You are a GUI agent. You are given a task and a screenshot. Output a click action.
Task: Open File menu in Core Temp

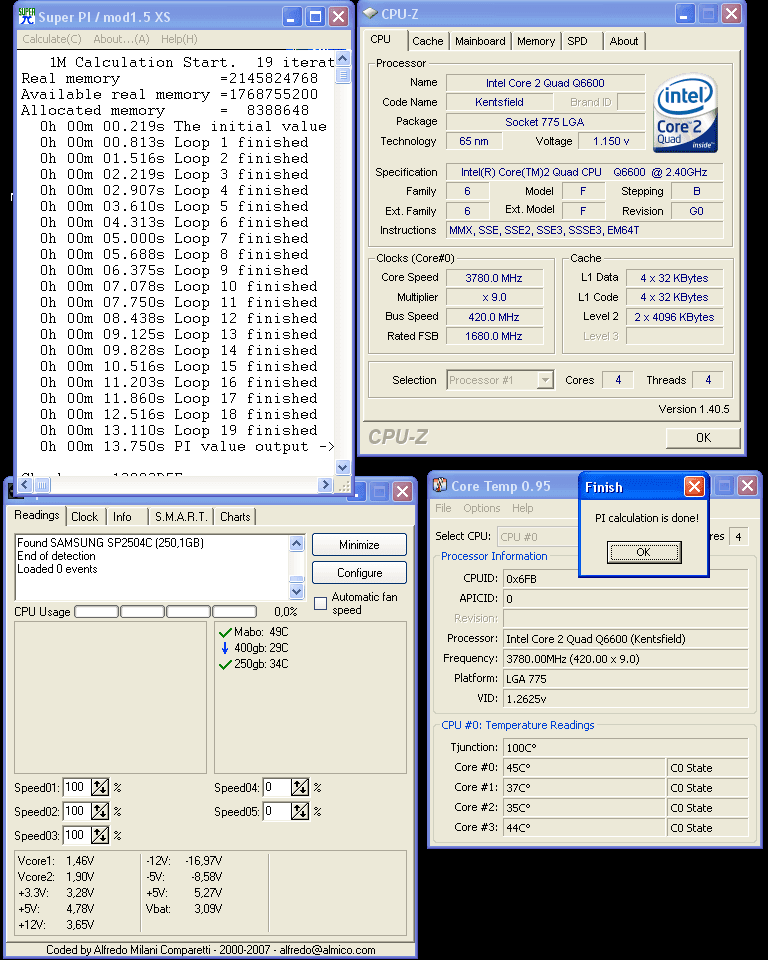[x=443, y=508]
